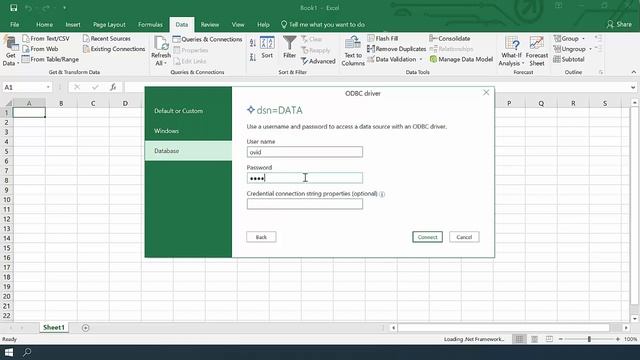Expand What-If Analysis dropdown
This screenshot has width=640, height=360.
[523, 64]
